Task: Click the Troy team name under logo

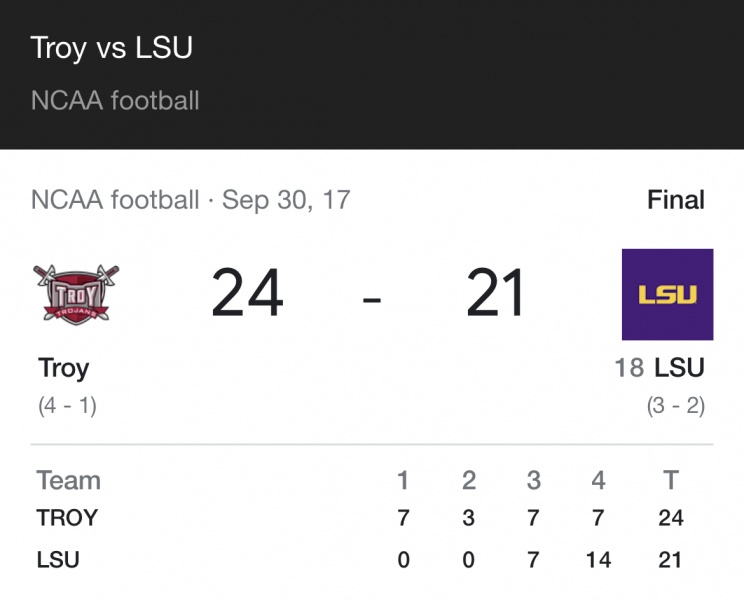Action: coord(64,368)
